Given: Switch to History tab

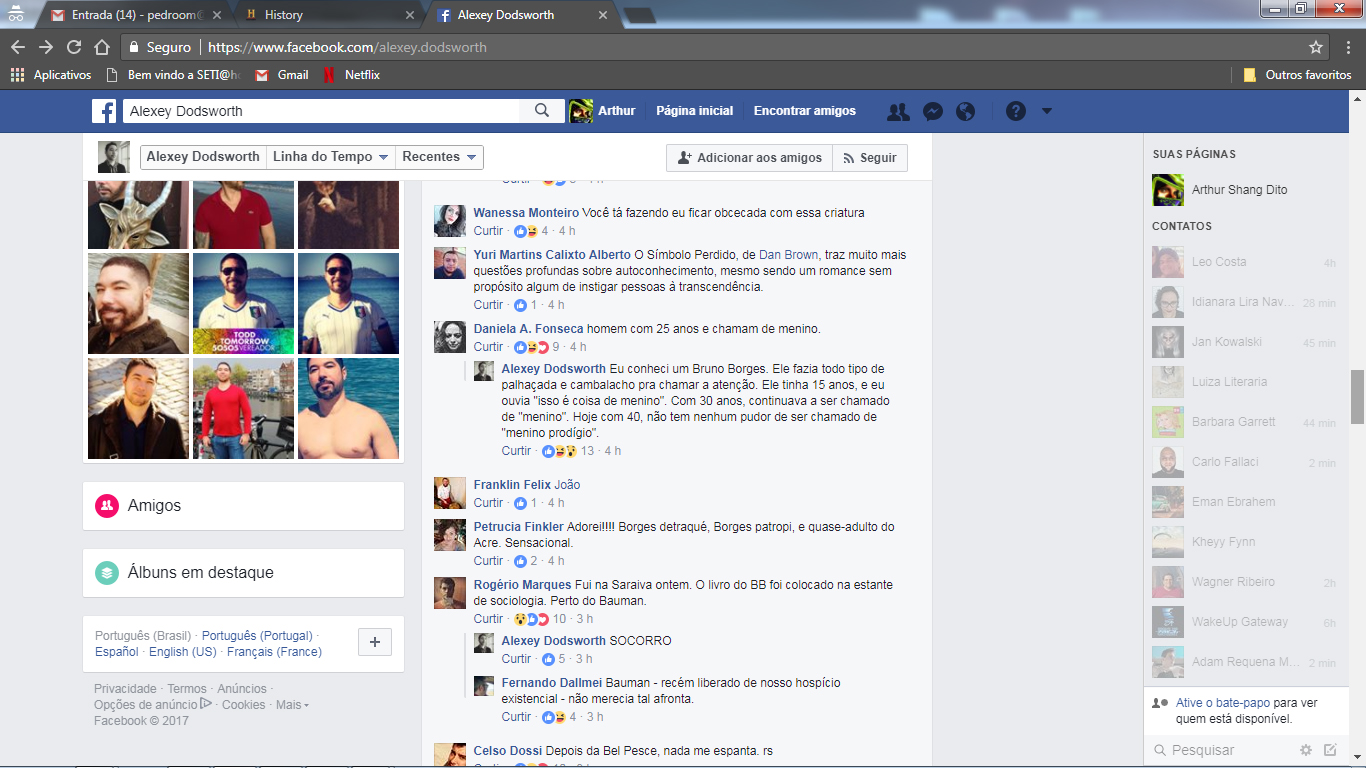Looking at the screenshot, I should [x=327, y=15].
